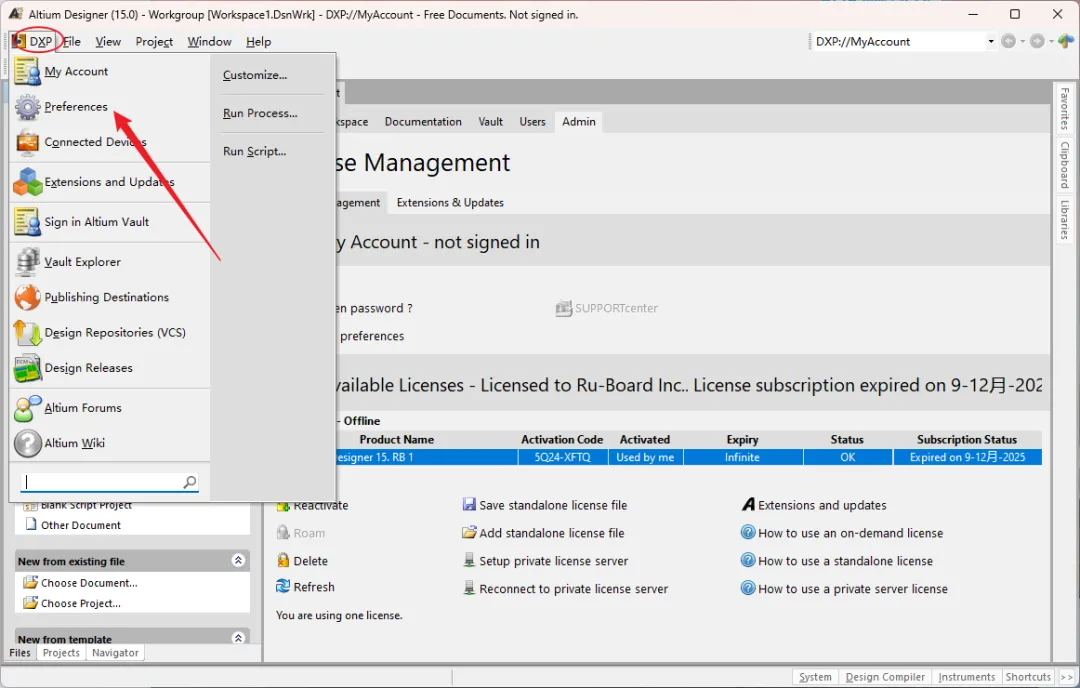Open the forward button history dropdown arrow

click(1051, 41)
